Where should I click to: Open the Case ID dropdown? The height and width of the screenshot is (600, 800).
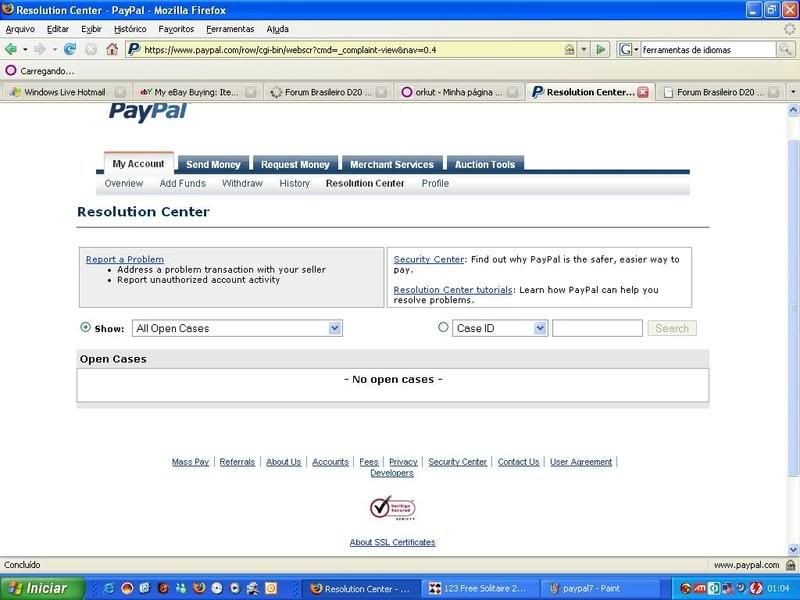tap(500, 328)
